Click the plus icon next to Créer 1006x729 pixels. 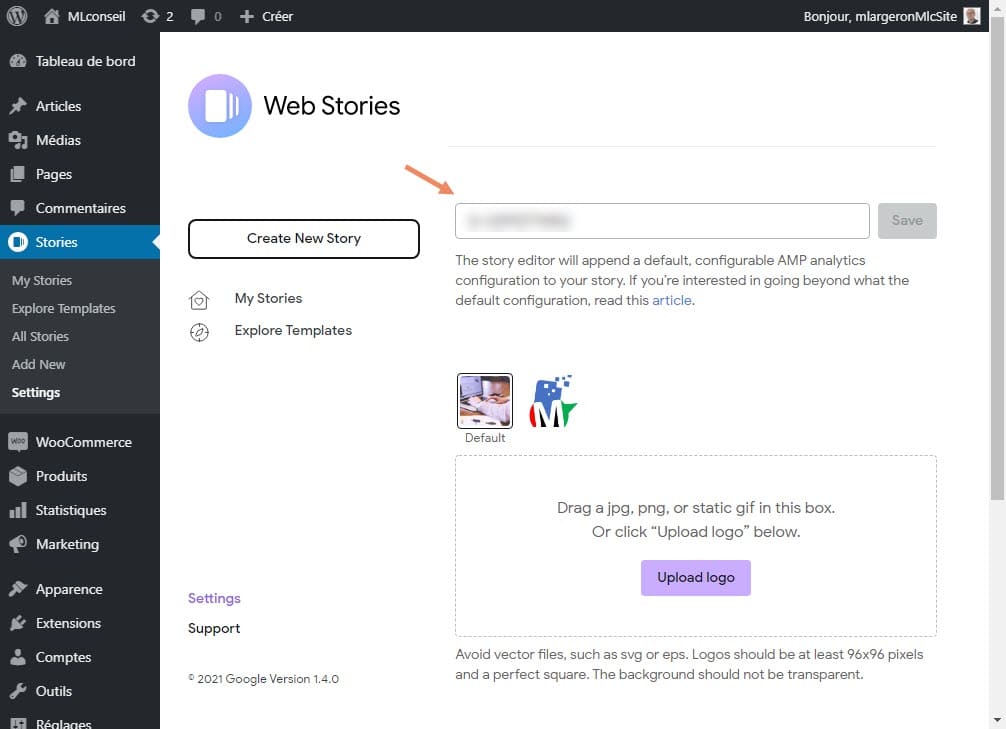coord(247,16)
